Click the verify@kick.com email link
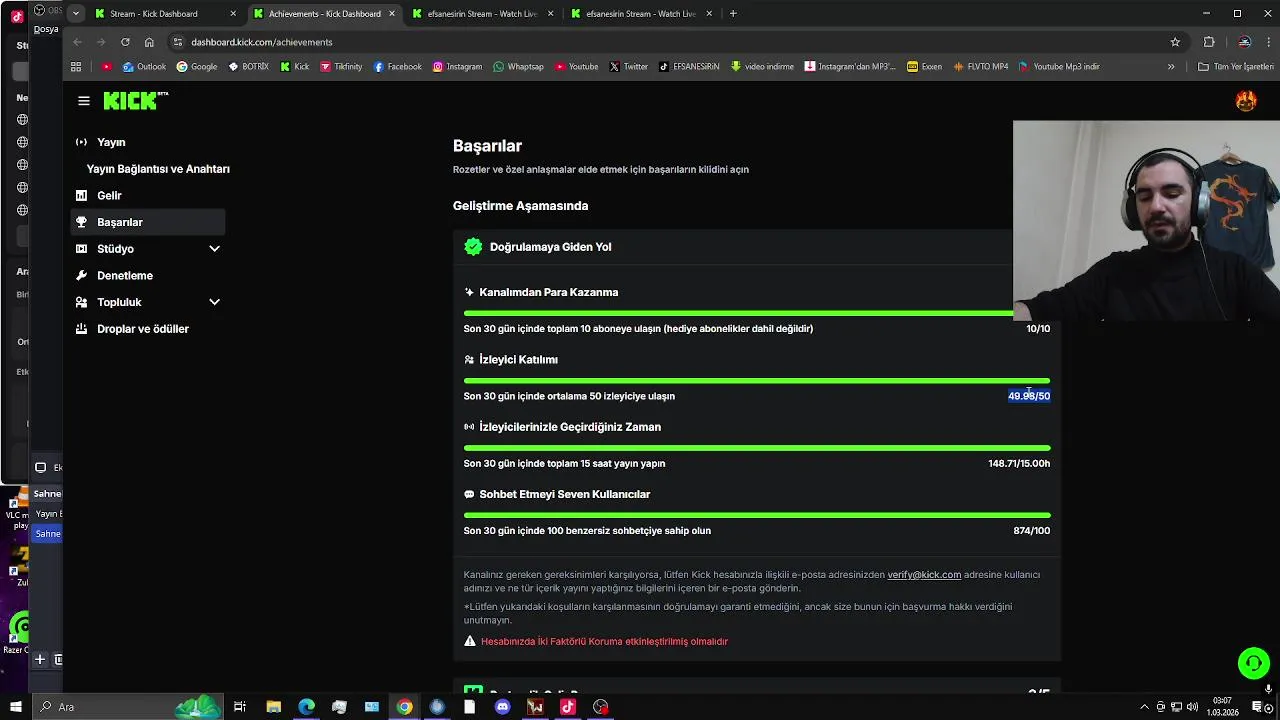 [x=924, y=575]
